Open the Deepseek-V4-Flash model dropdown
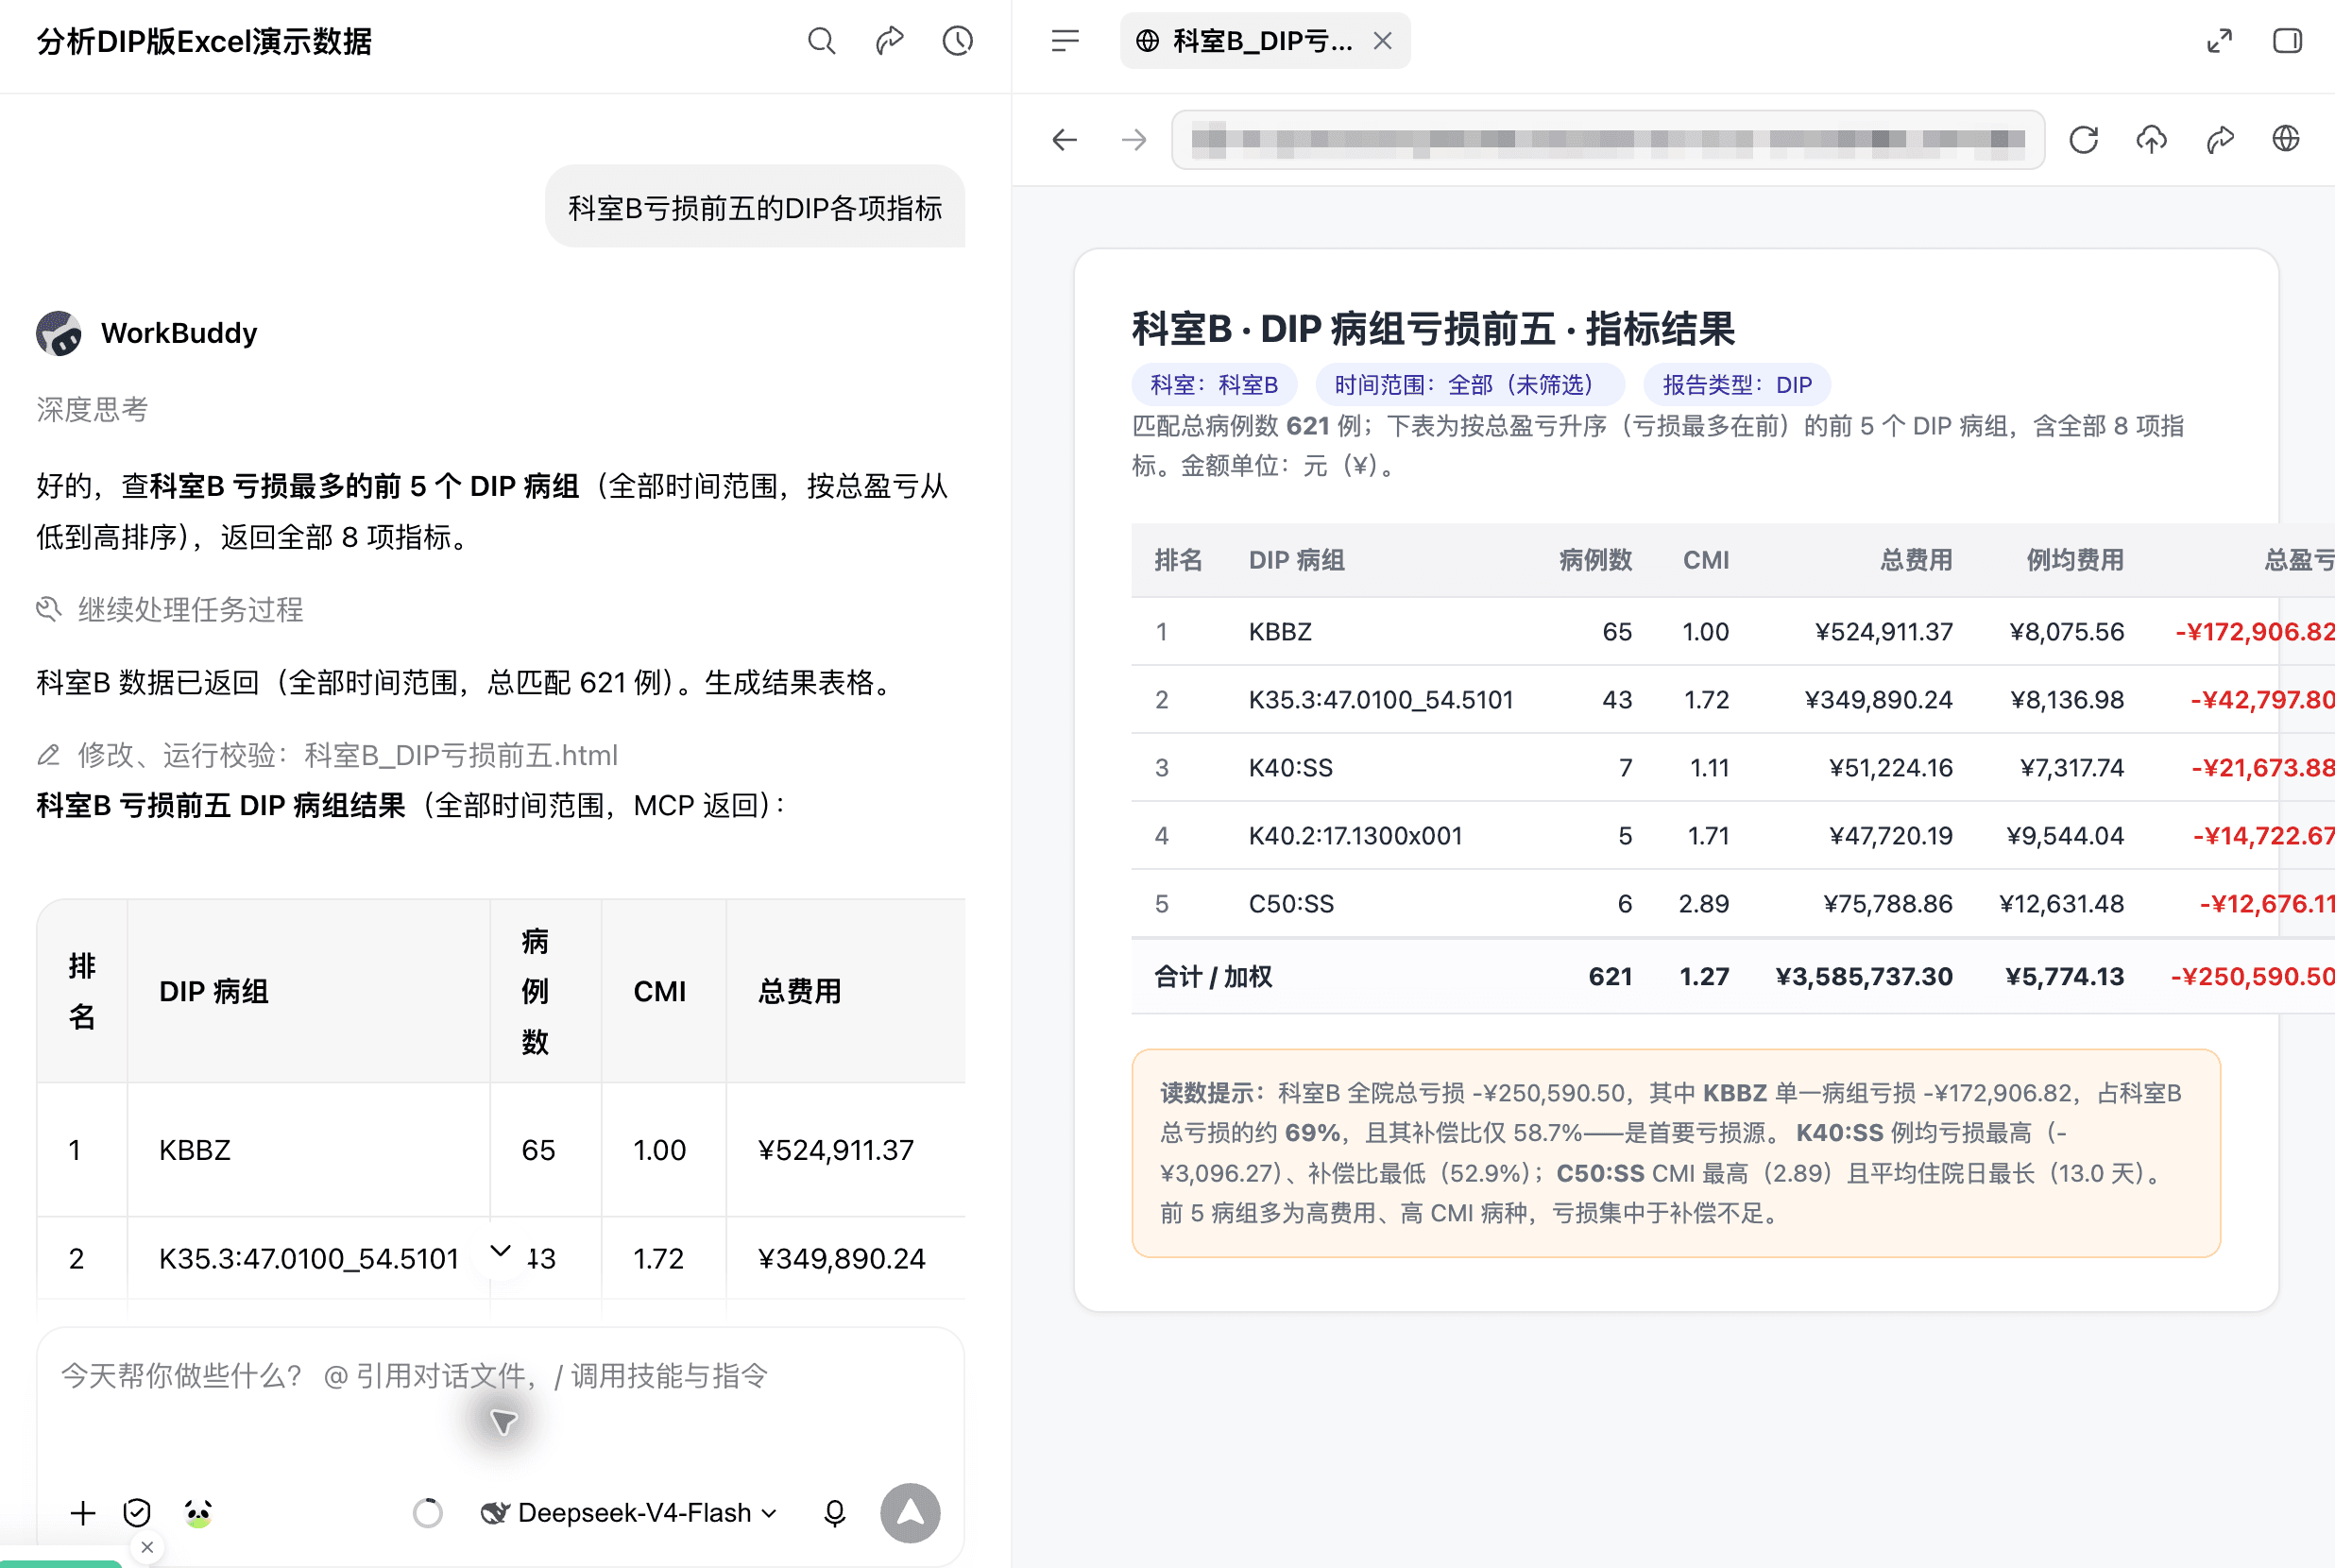Image resolution: width=2335 pixels, height=1568 pixels. (628, 1513)
